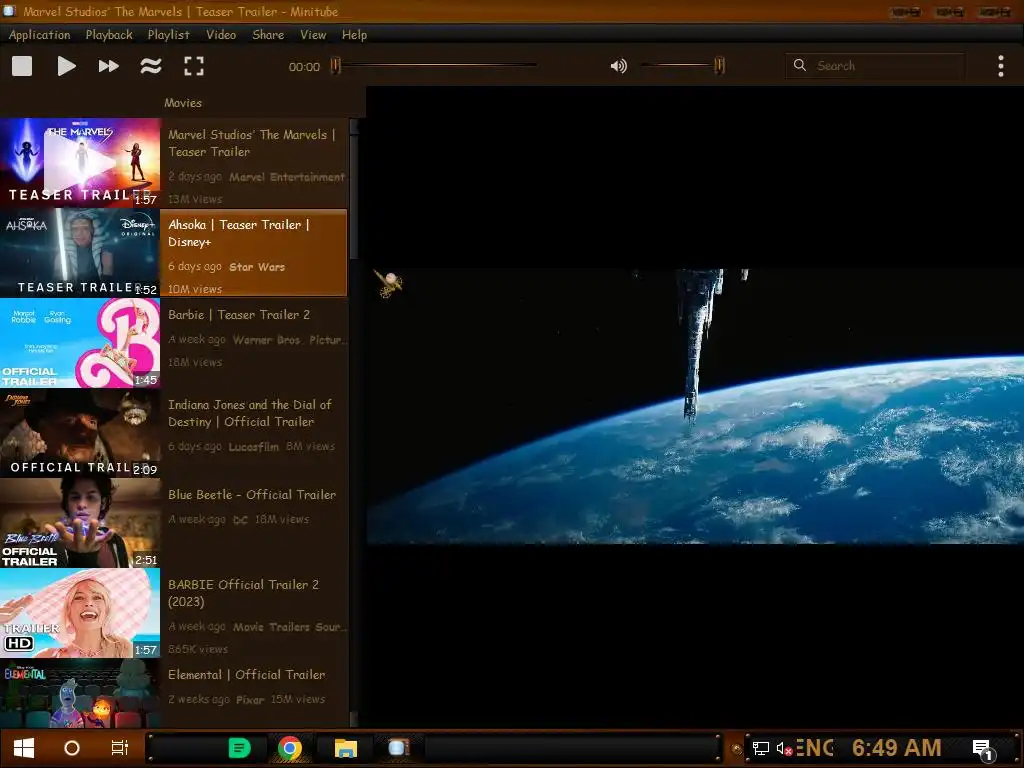The image size is (1024, 768).
Task: Click 'Barbie | Teaser Trailer 2' title text
Action: coord(239,315)
